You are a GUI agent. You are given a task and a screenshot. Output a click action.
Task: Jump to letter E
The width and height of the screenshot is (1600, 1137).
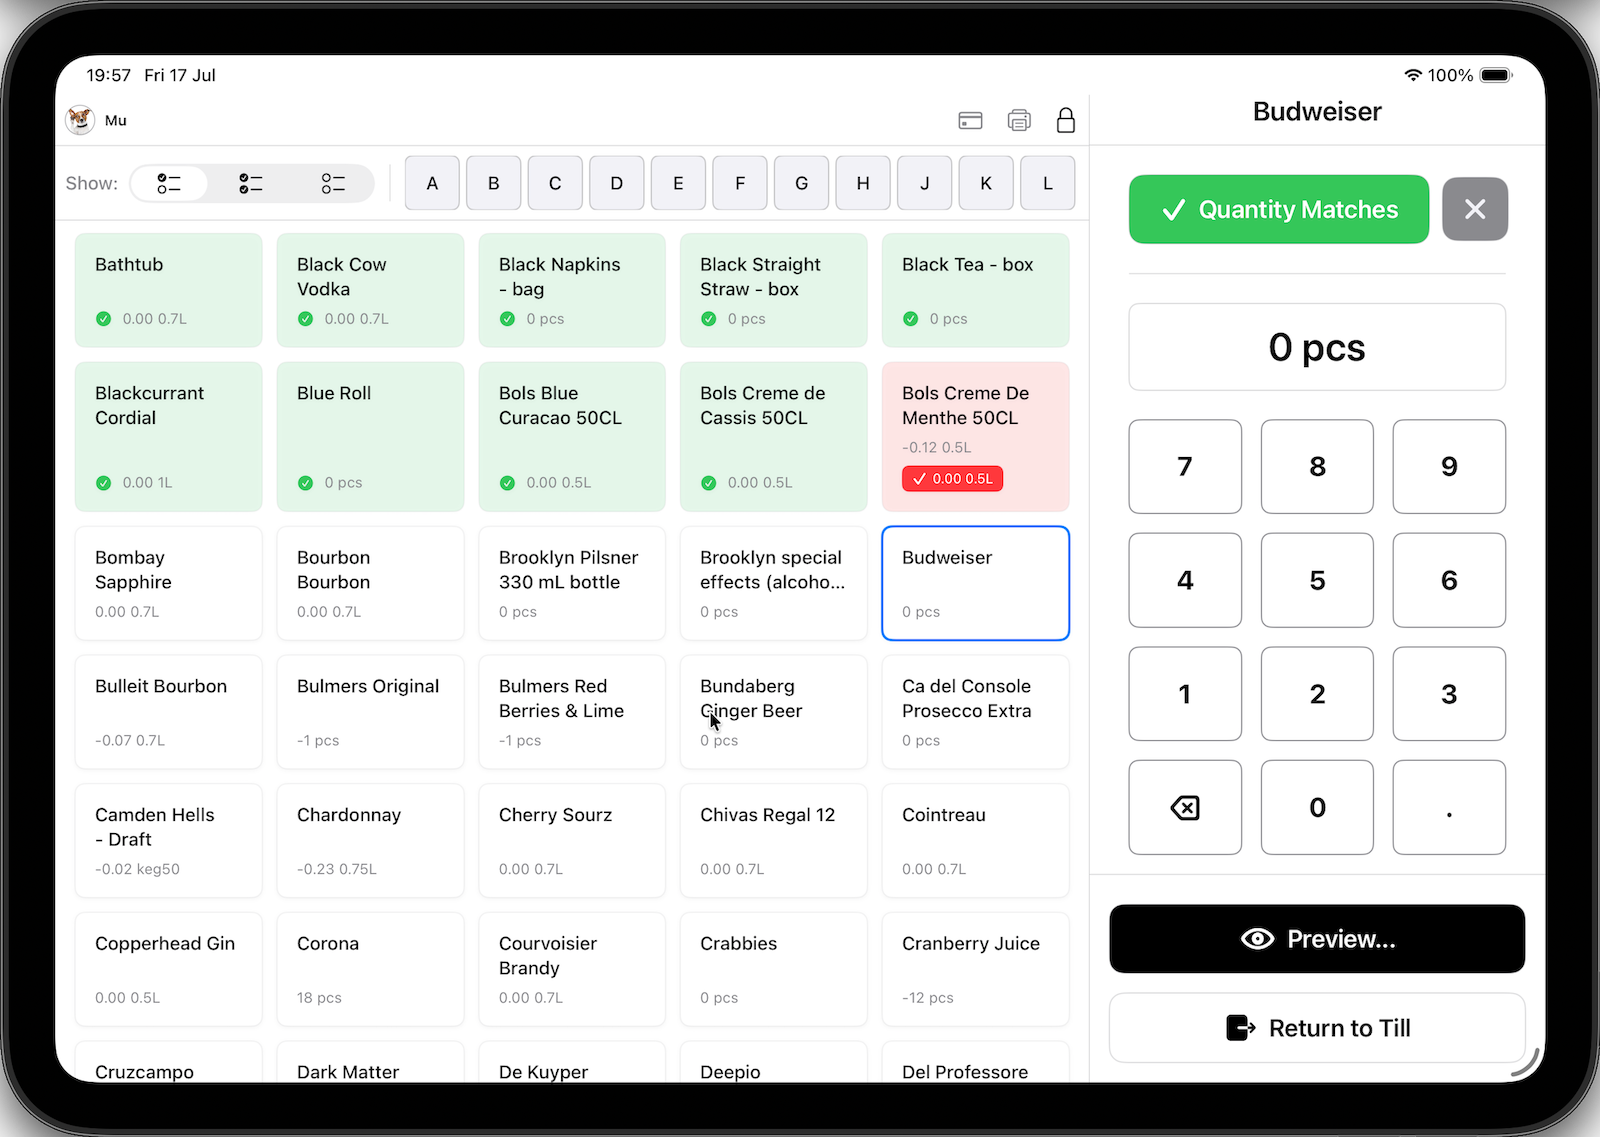pyautogui.click(x=678, y=183)
